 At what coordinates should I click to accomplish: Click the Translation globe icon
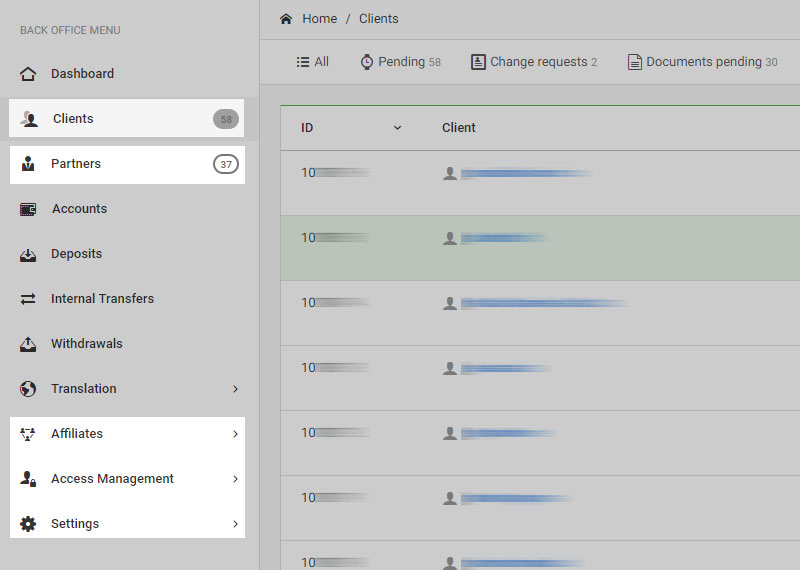coord(28,389)
